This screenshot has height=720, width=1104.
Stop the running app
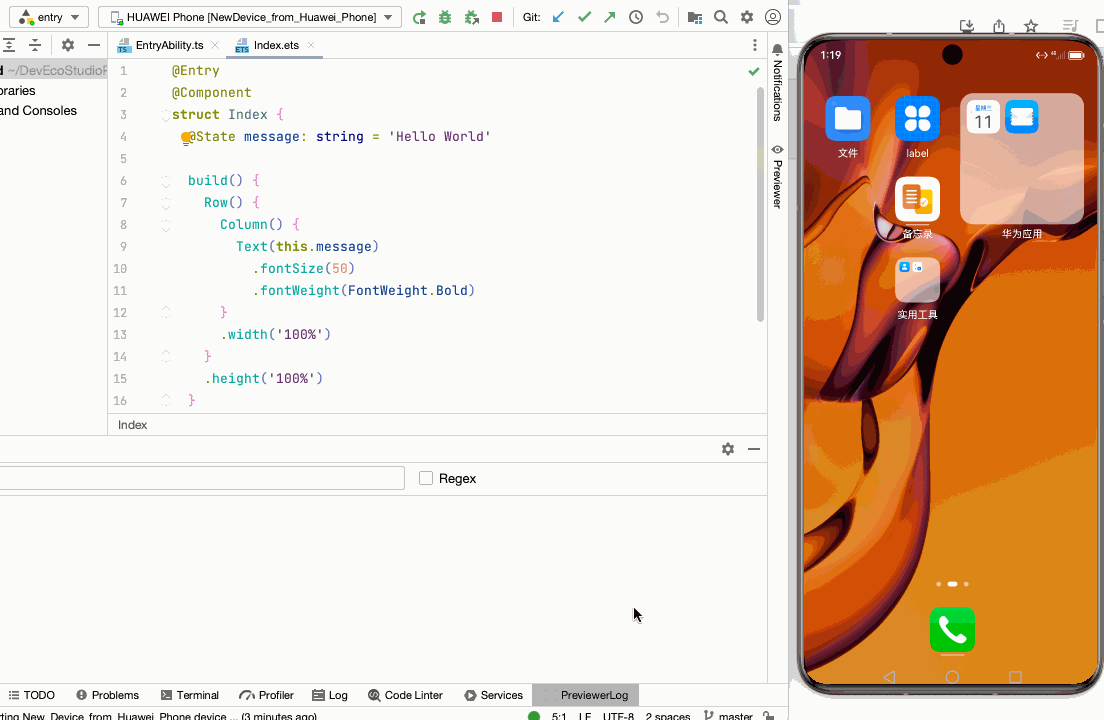[x=497, y=17]
